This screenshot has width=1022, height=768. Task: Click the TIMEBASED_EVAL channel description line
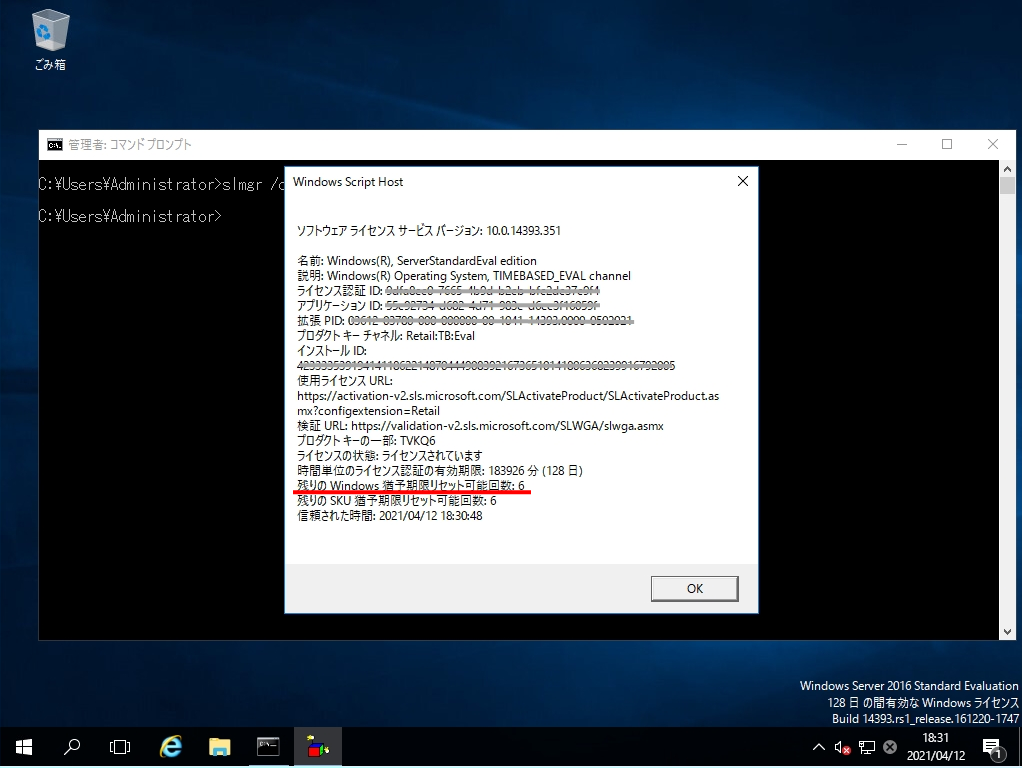464,276
